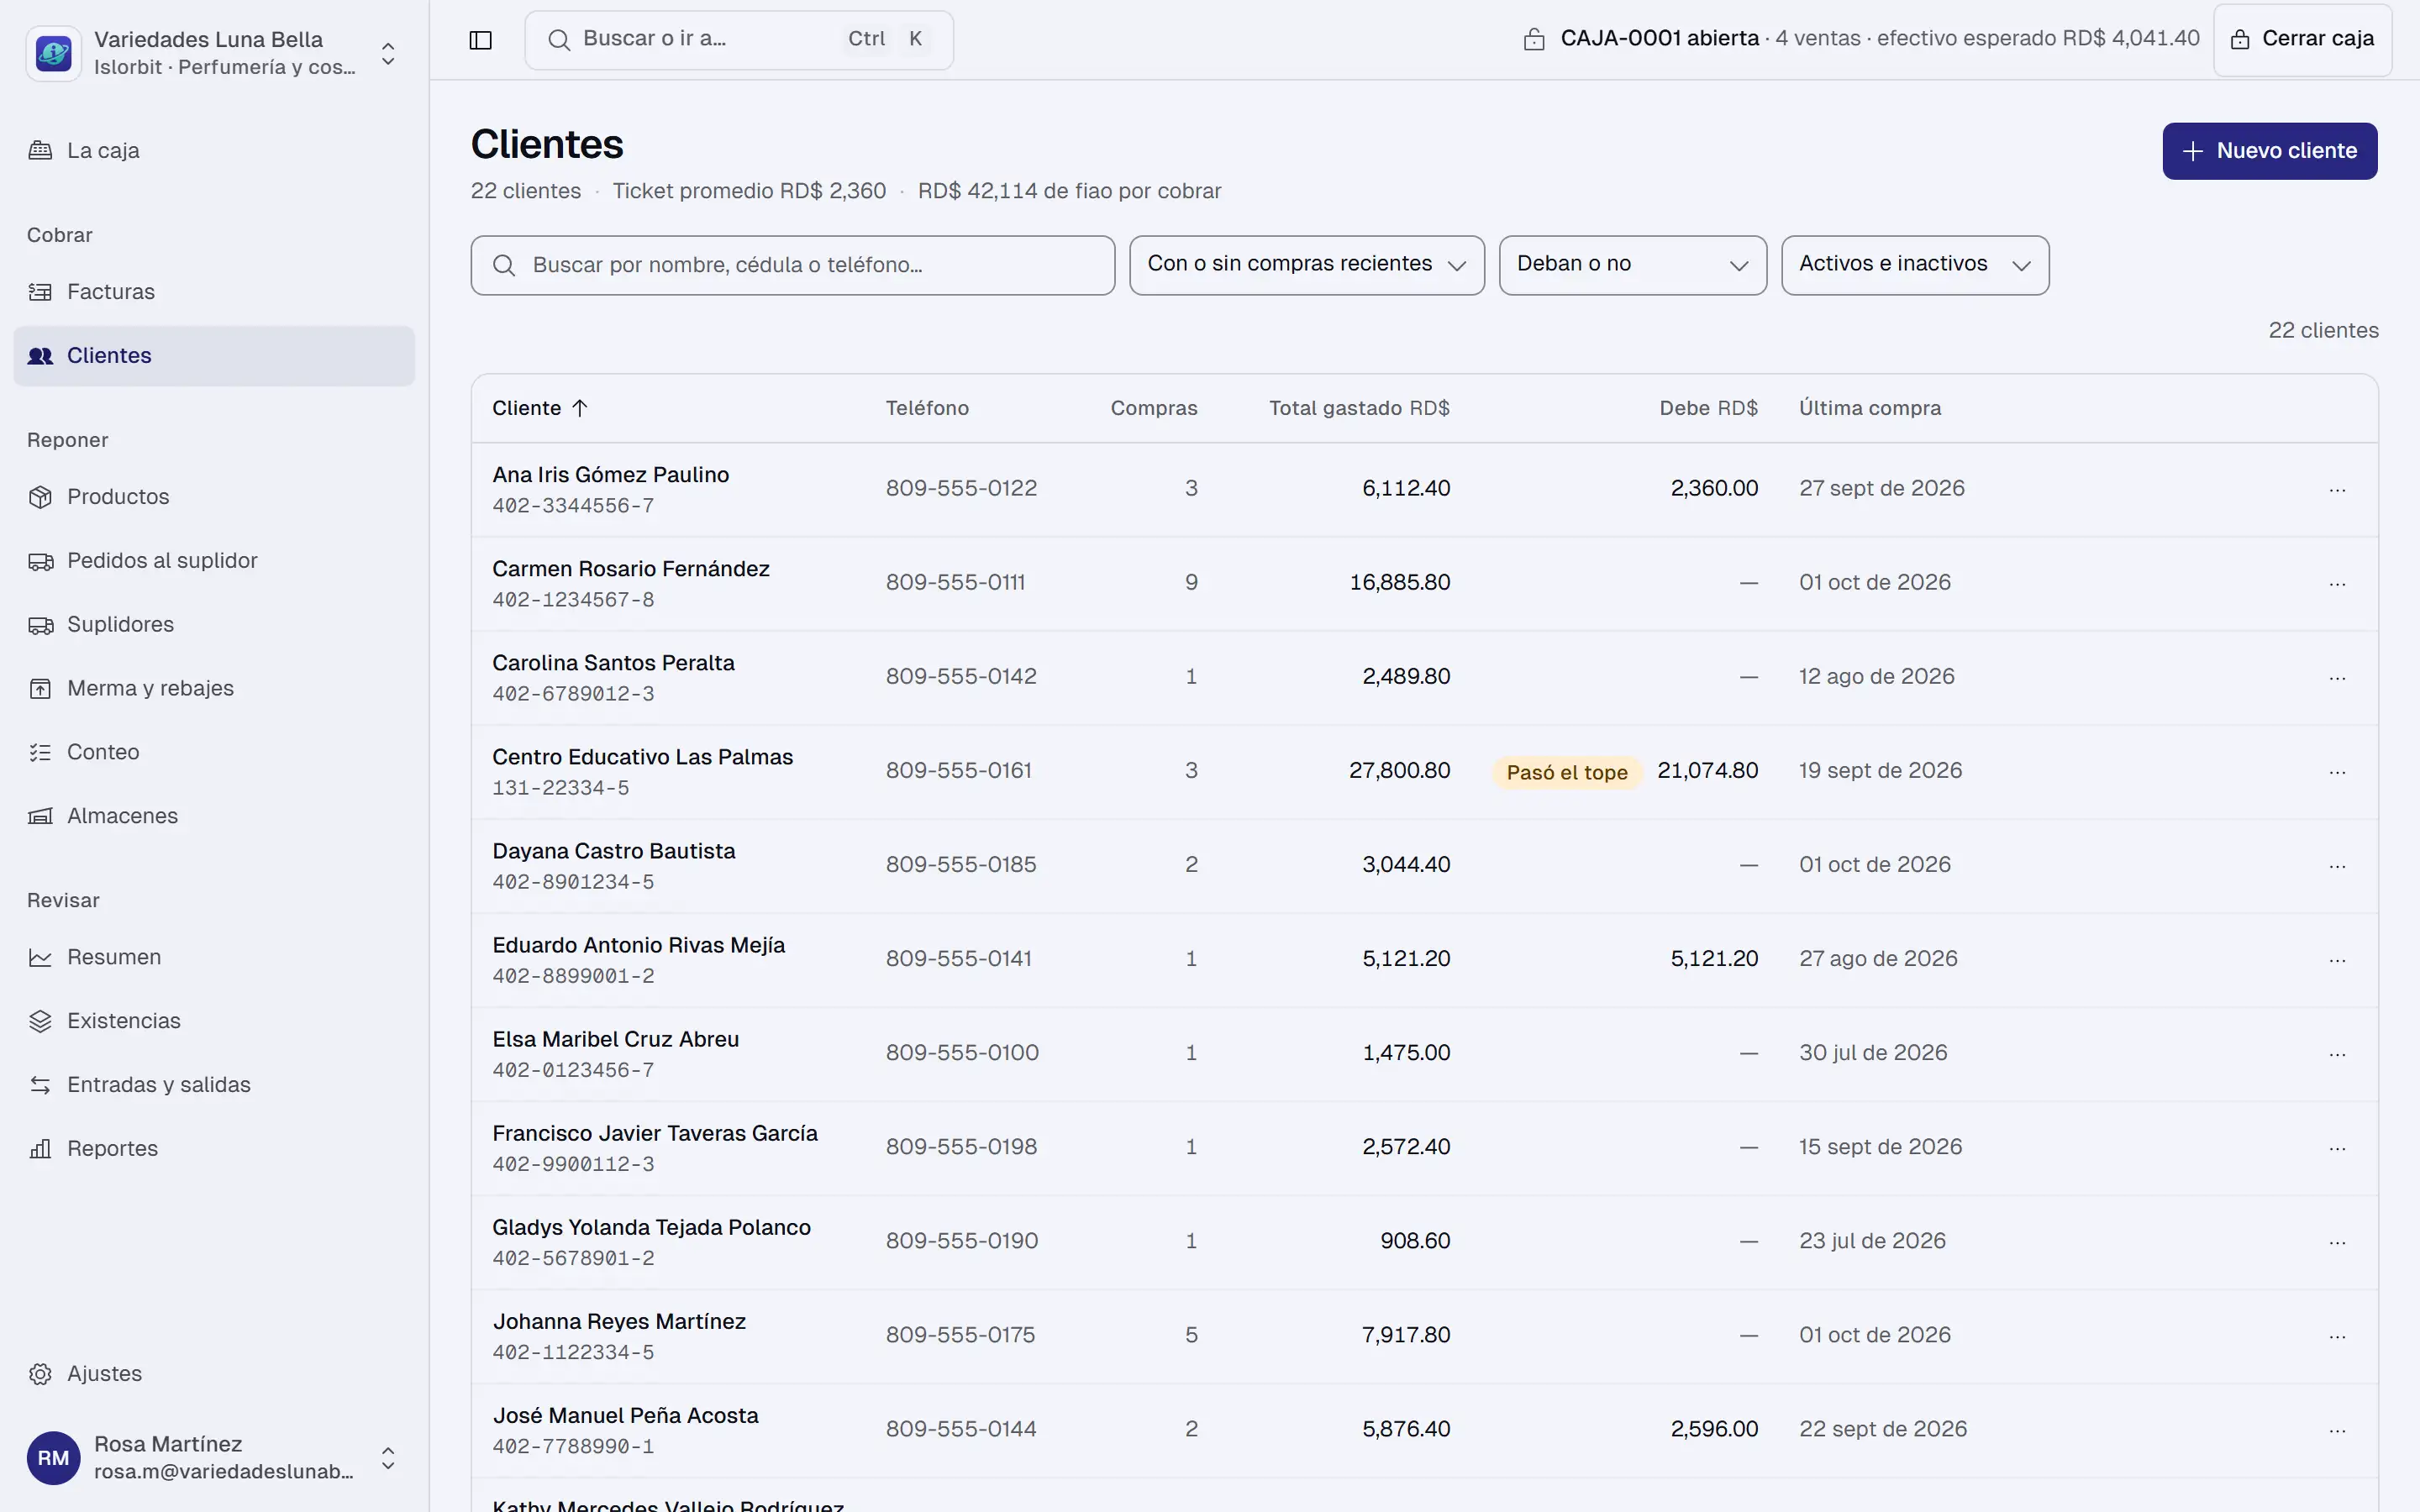Open Facturas in the sidebar
2420x1512 pixels.
(214, 292)
